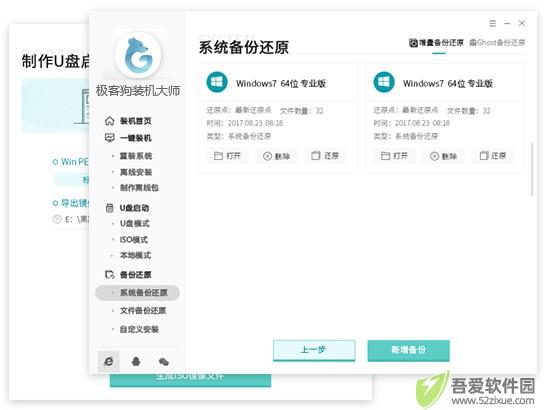Viewport: 544px width, 410px height.
Task: Select the U盘启动 section
Action: [x=134, y=208]
